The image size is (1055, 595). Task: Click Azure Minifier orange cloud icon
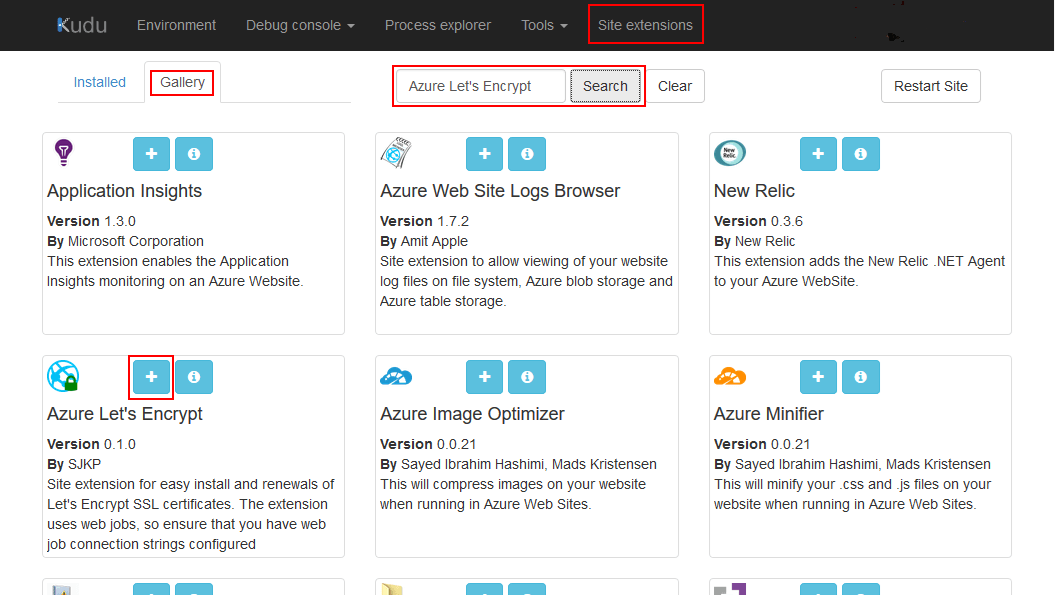click(730, 376)
